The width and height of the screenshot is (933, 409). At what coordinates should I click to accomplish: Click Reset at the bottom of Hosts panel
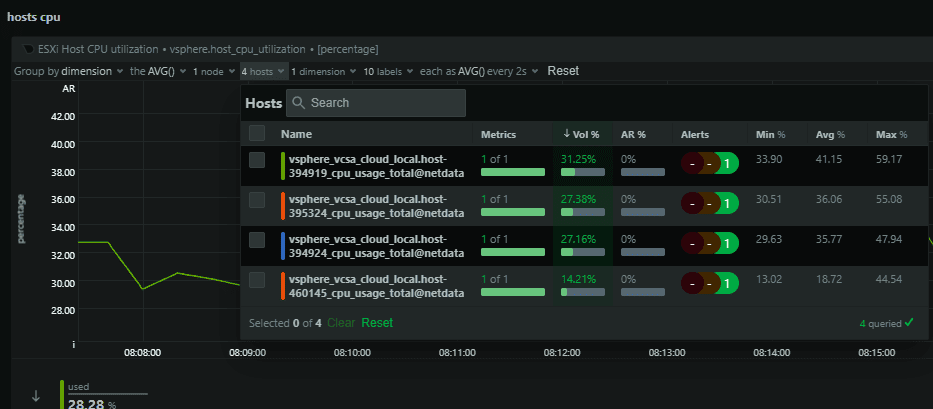coord(377,323)
